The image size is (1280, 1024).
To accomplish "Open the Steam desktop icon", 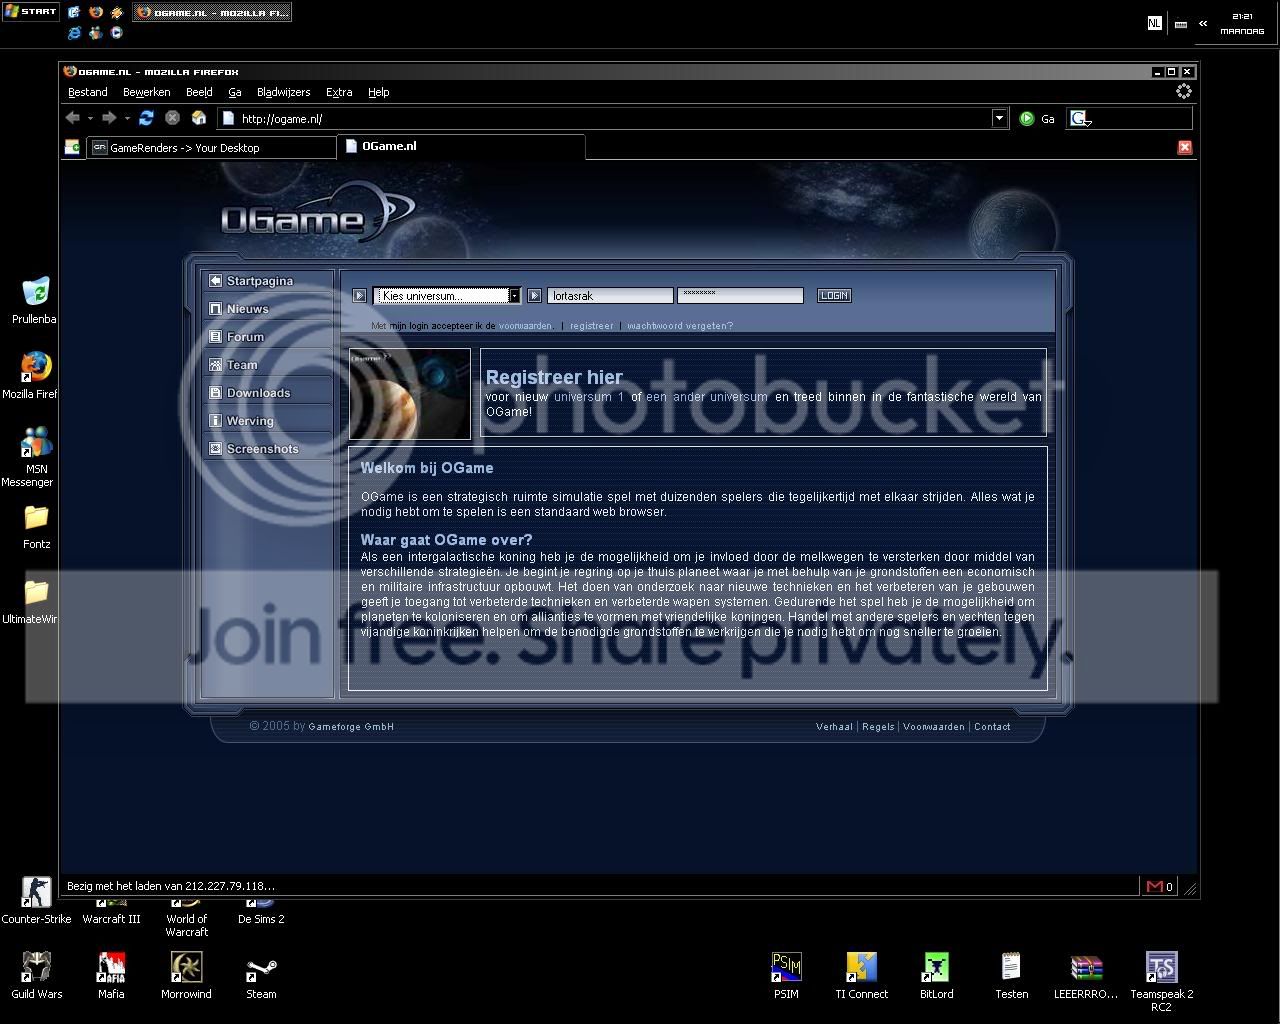I will 261,975.
